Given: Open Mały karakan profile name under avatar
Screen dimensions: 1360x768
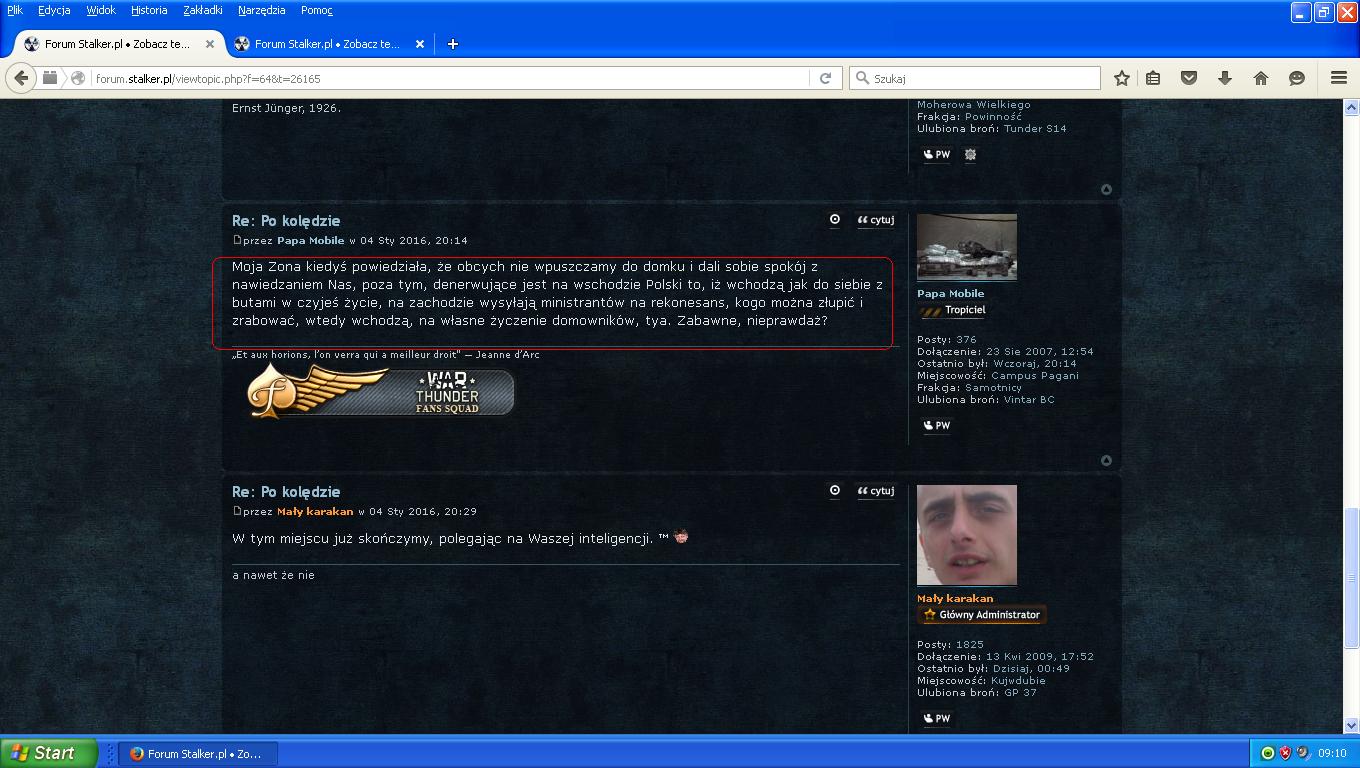Looking at the screenshot, I should 955,598.
